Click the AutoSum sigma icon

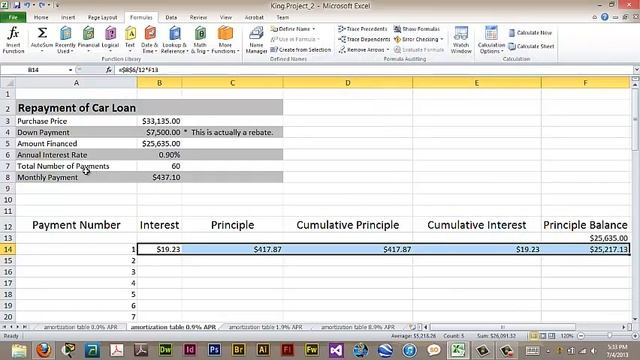pos(42,33)
